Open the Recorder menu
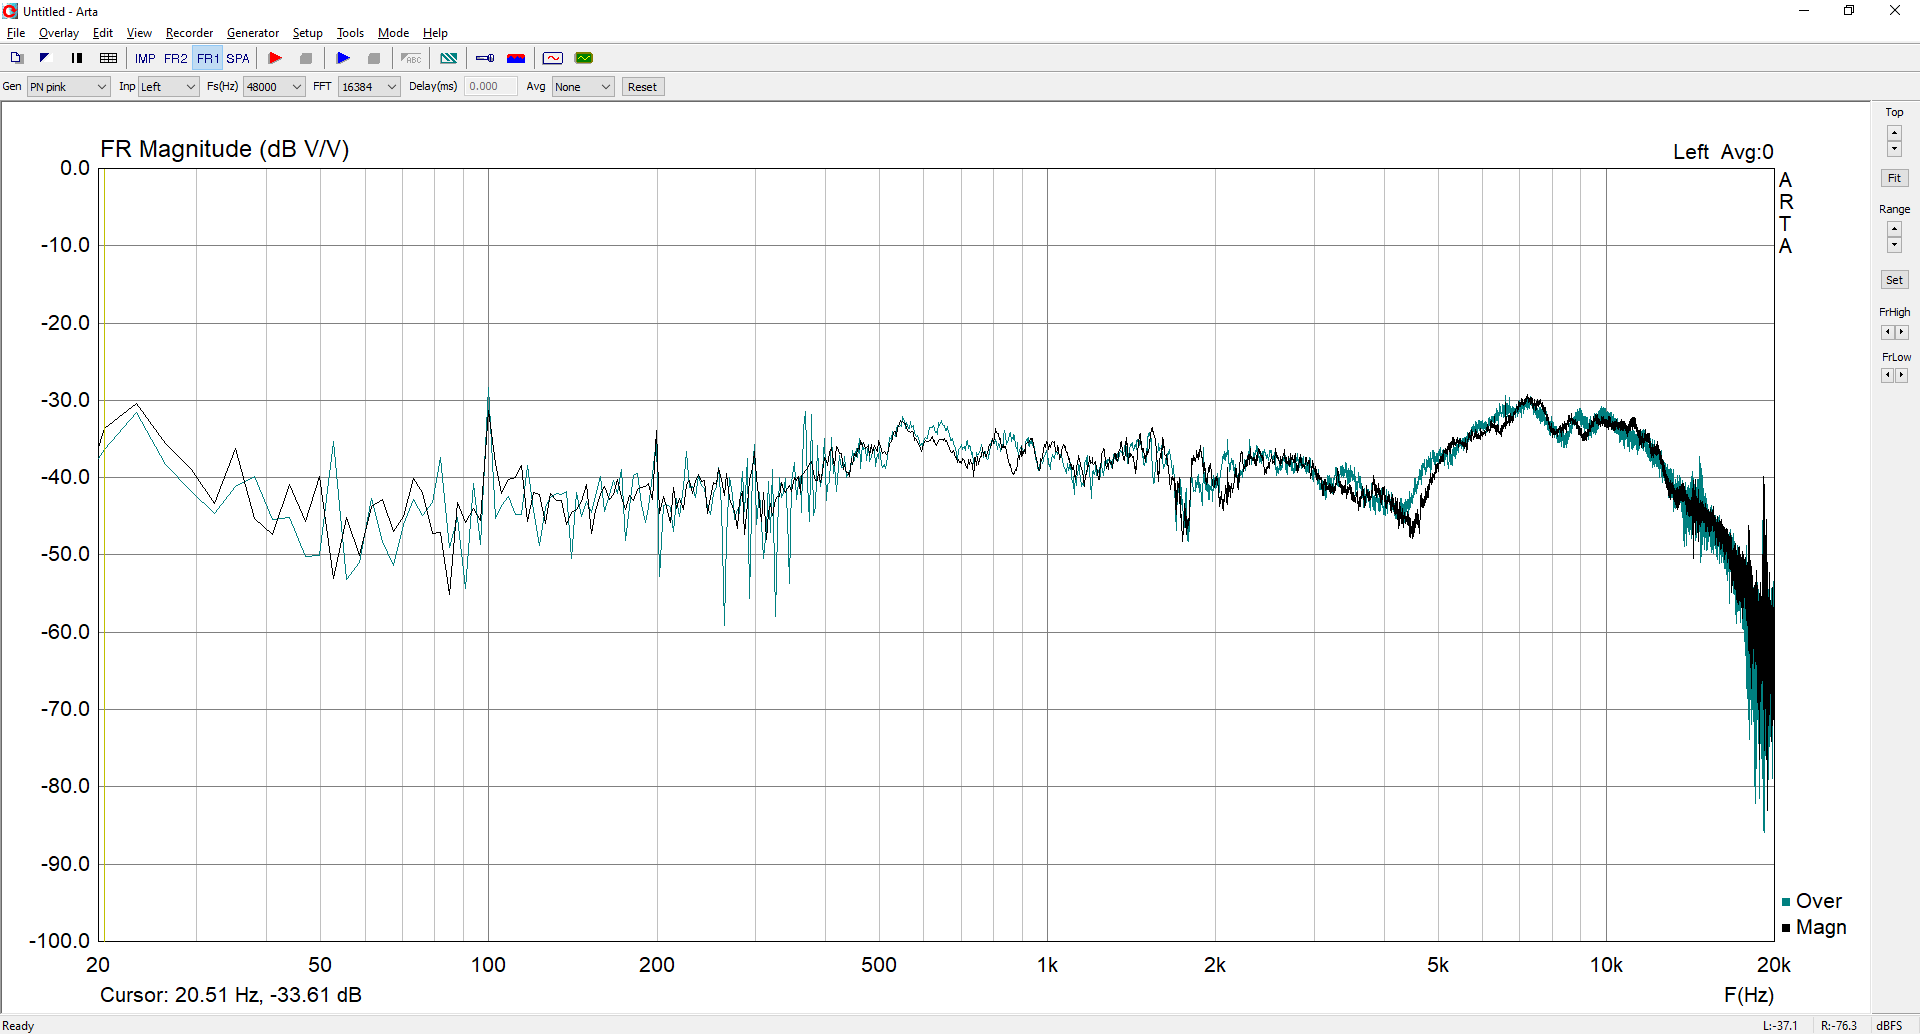 point(190,33)
